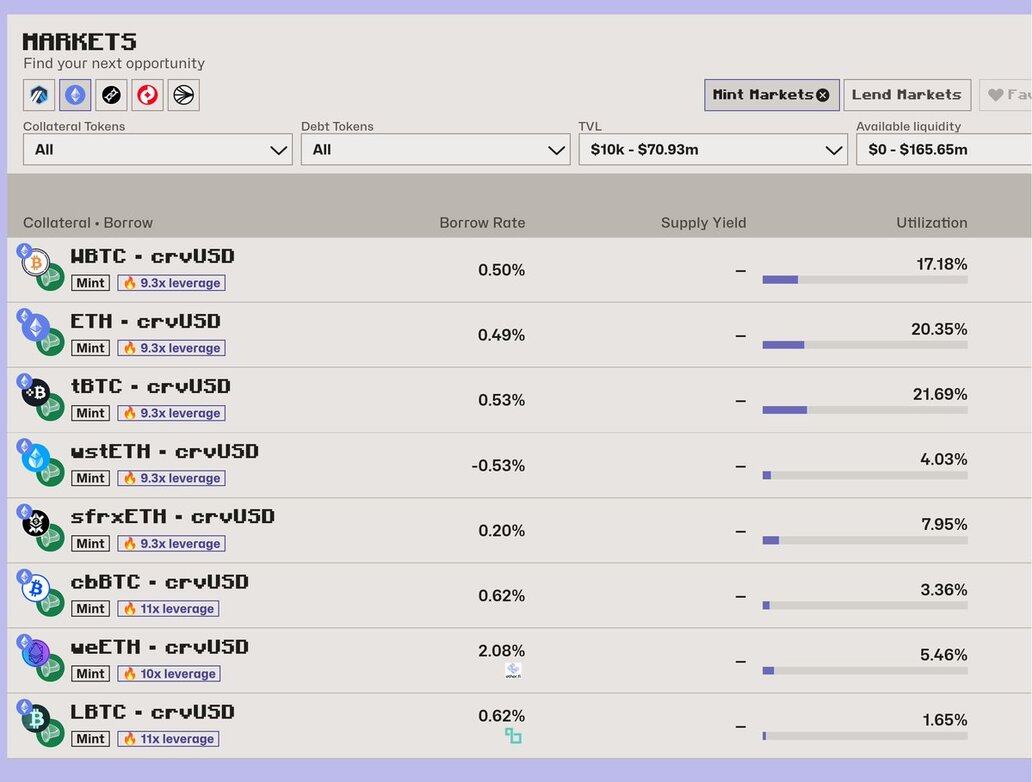
Task: Enable the Lend Markets filter
Action: tap(906, 95)
